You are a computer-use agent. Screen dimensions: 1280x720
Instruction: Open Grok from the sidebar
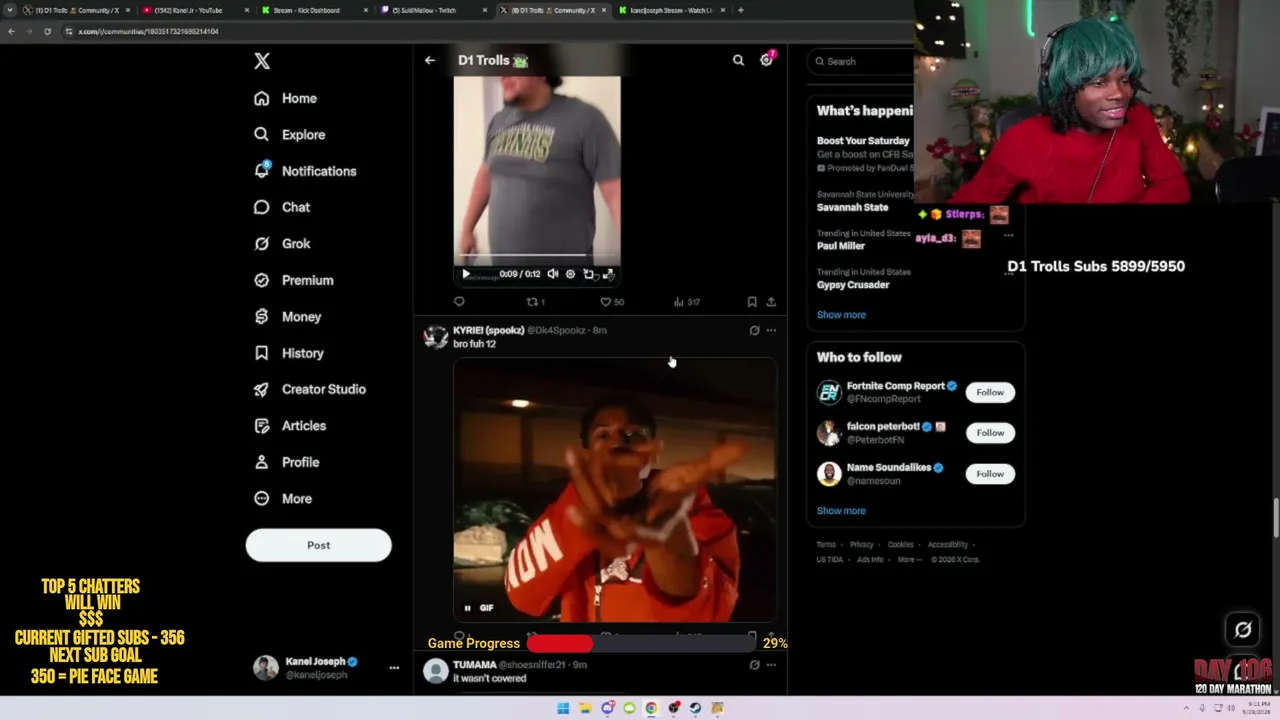[282, 244]
